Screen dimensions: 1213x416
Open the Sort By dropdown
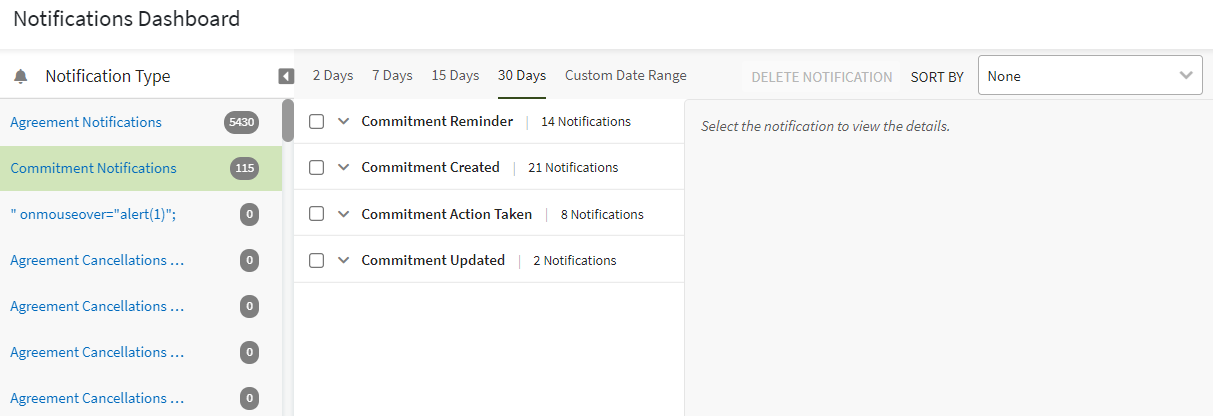(x=1089, y=76)
